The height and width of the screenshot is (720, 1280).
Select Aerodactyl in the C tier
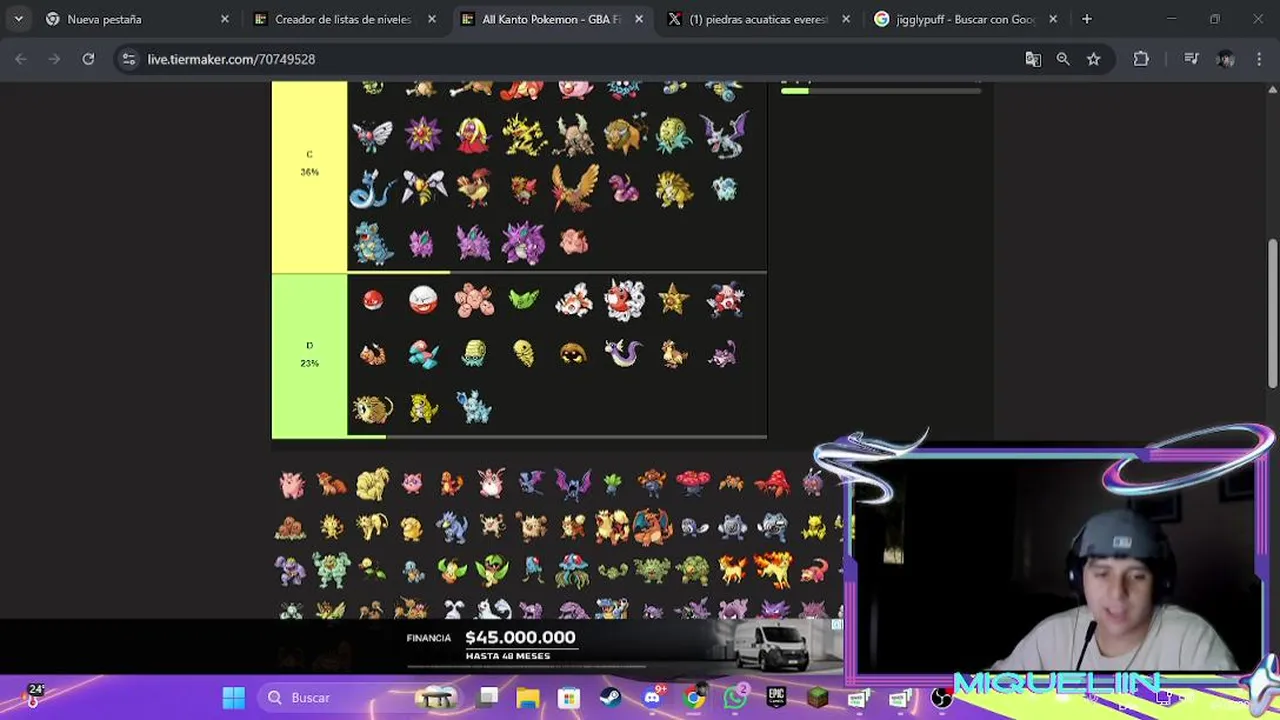(726, 135)
